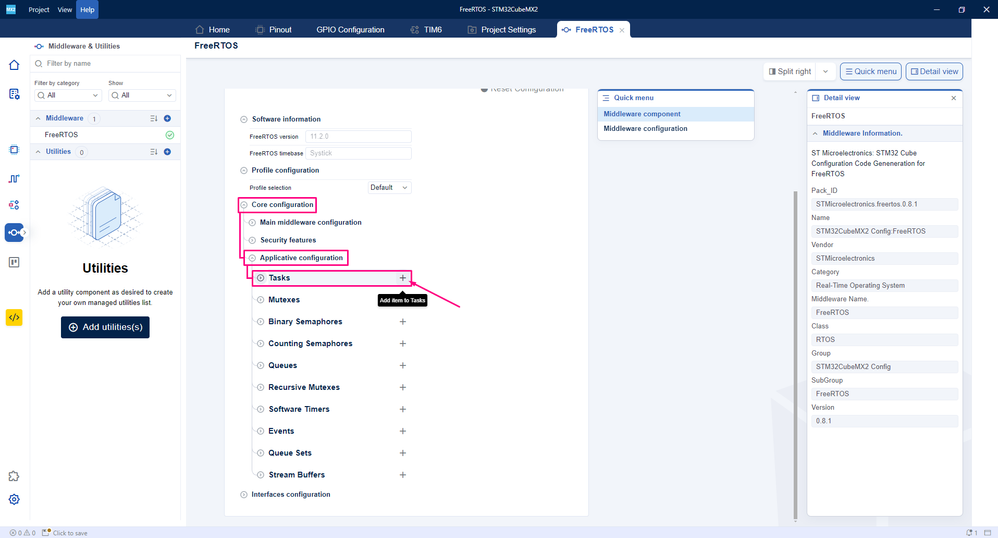Switch to the GPIO Configuration tab
998x538 pixels.
click(350, 29)
